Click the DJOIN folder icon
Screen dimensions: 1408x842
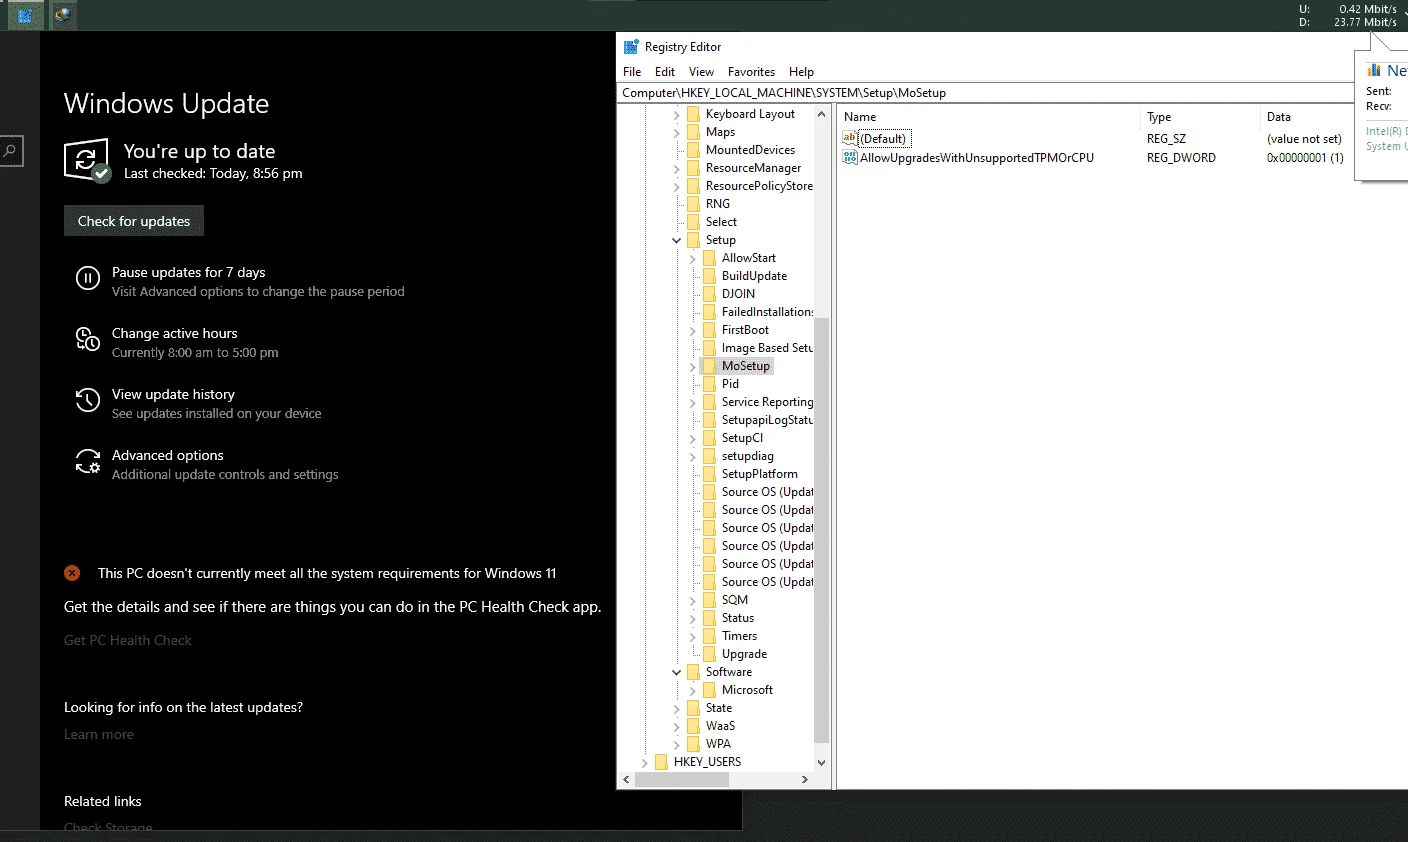pos(709,294)
